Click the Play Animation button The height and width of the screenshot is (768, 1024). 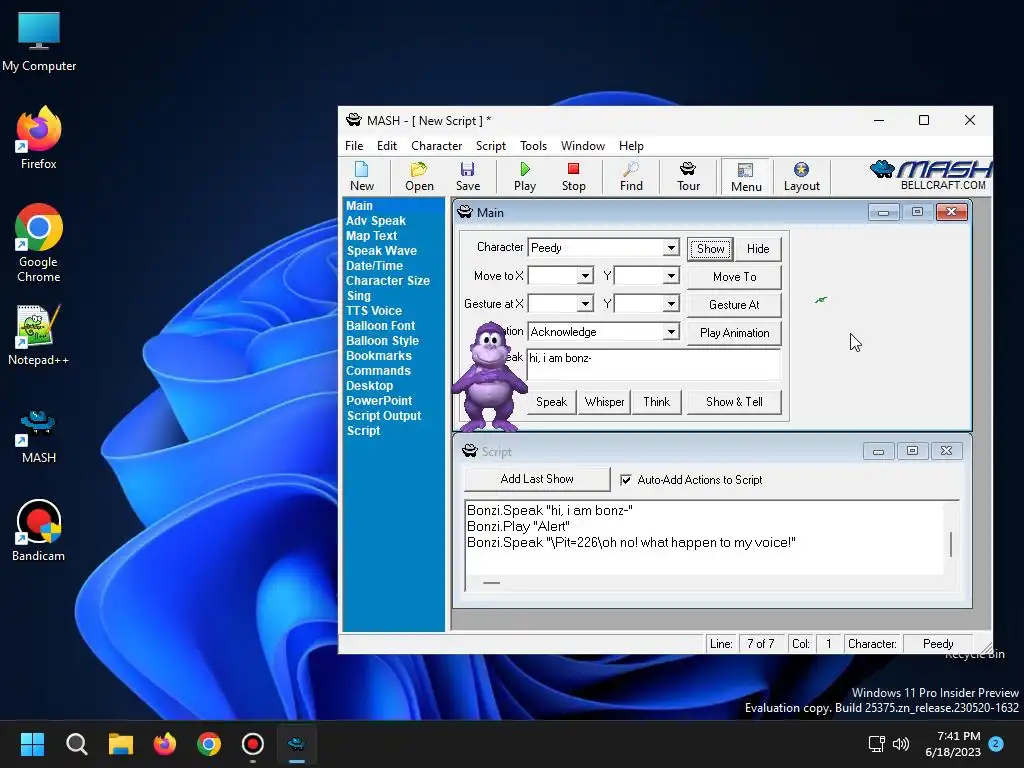(734, 333)
